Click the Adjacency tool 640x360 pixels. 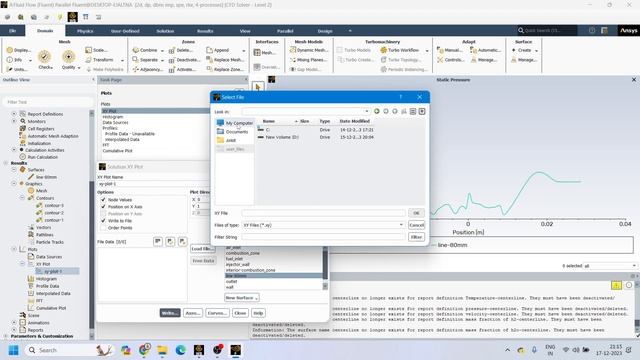pos(148,69)
